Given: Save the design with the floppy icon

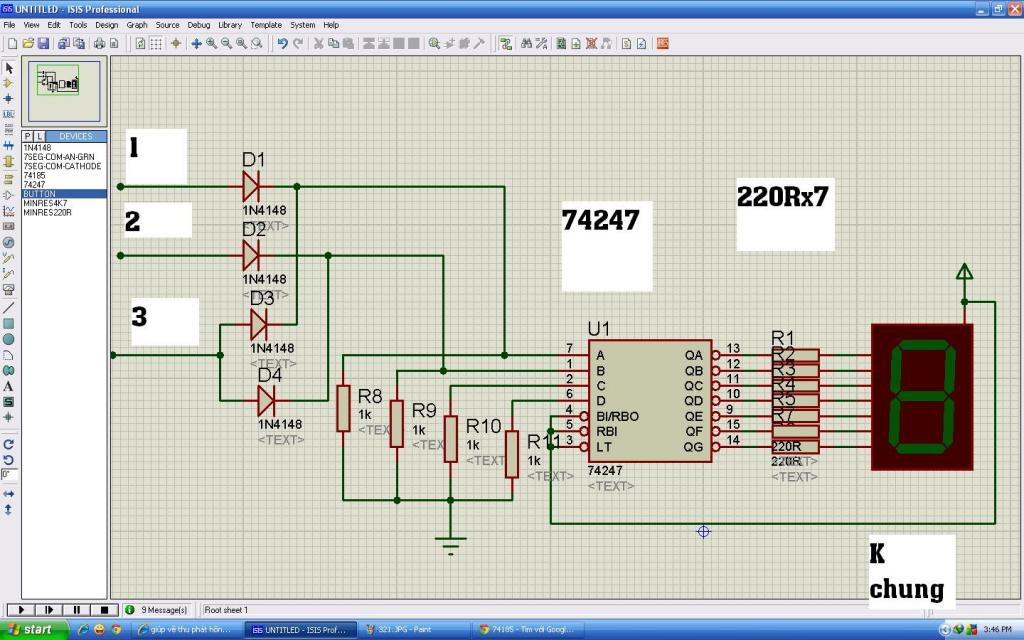Looking at the screenshot, I should (43, 44).
